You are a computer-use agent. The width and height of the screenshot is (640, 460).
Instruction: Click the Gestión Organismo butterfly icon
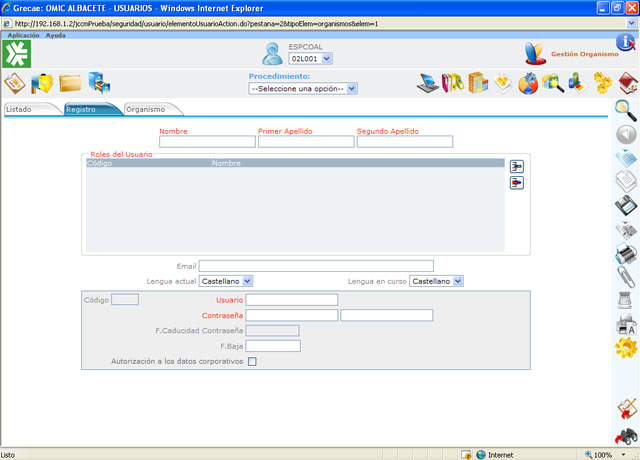(x=536, y=54)
